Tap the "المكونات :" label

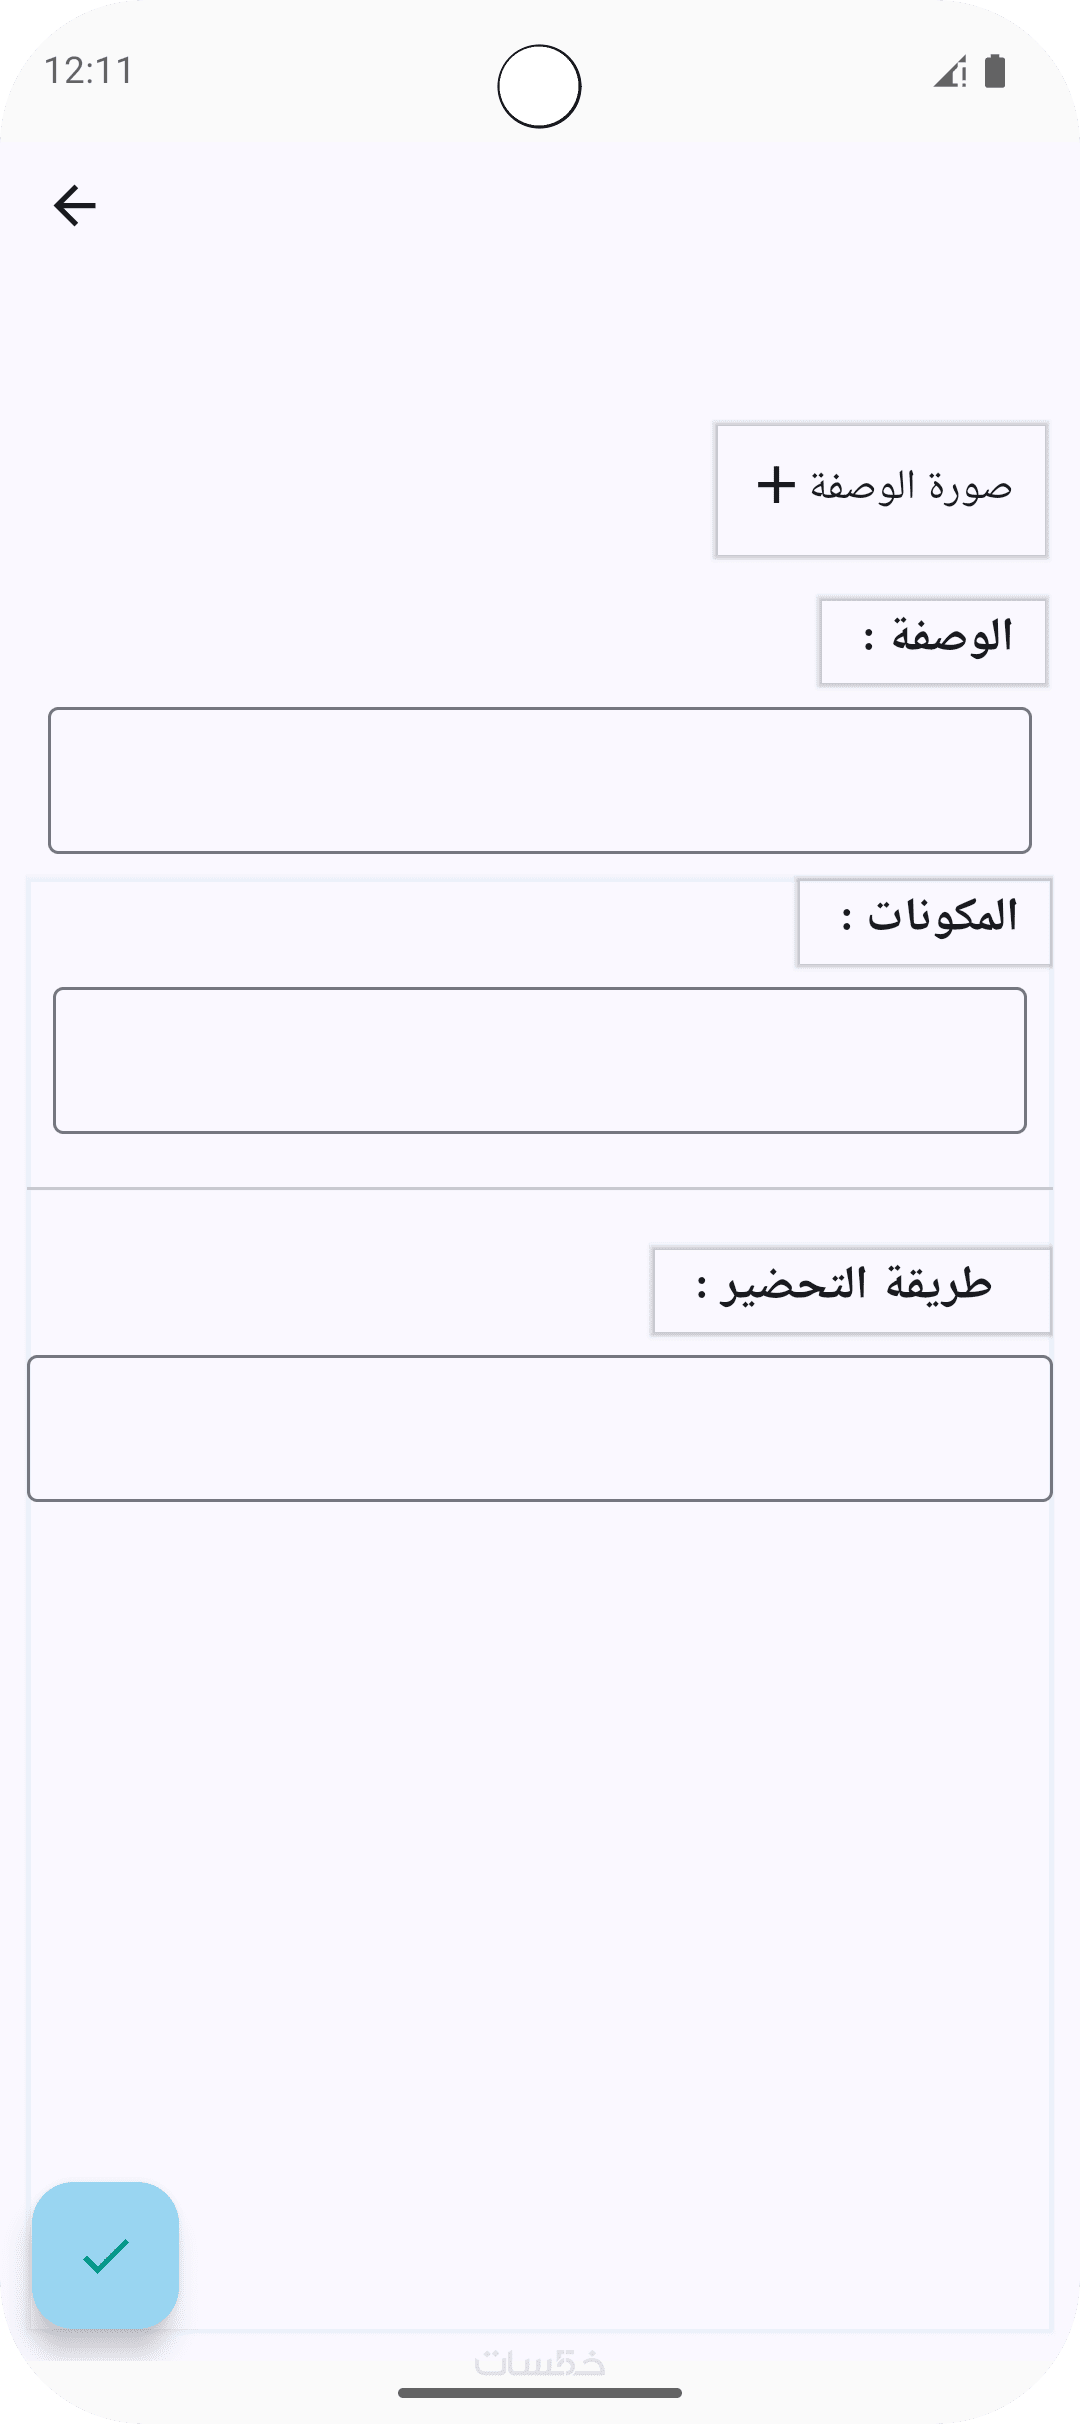pyautogui.click(x=924, y=921)
